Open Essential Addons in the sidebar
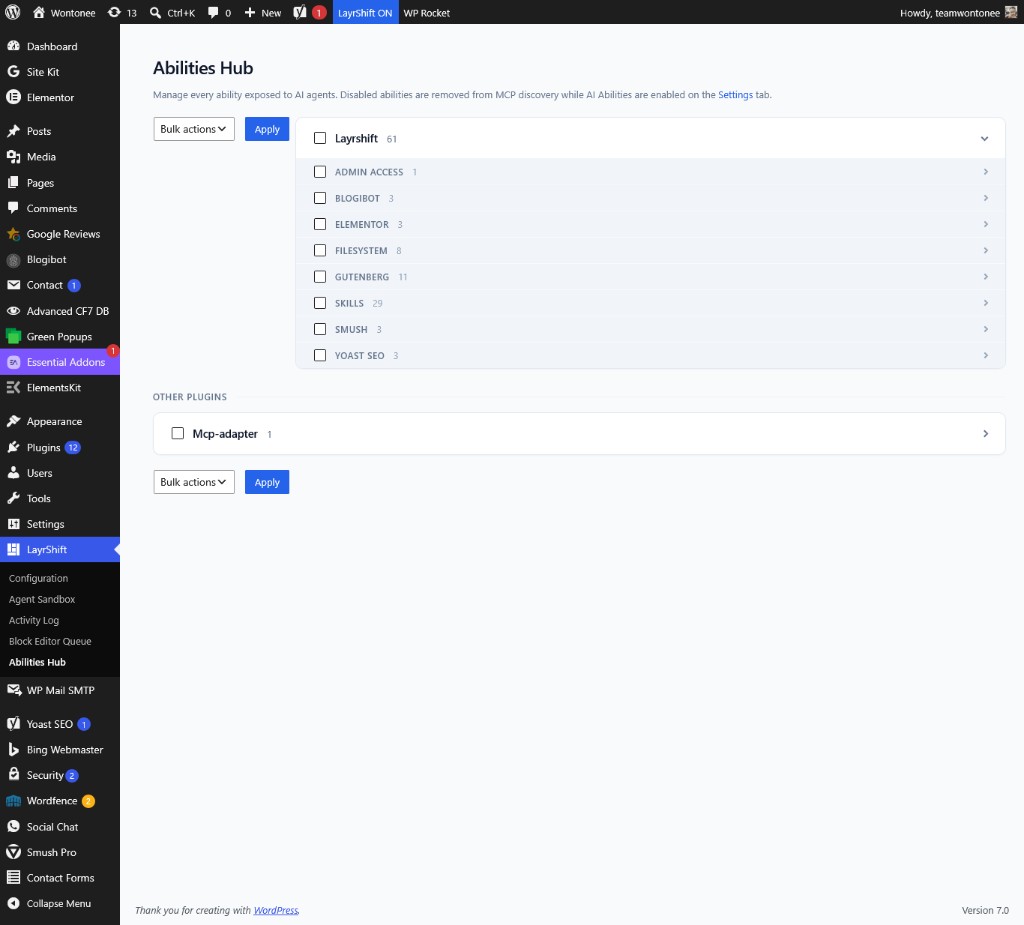 pyautogui.click(x=60, y=362)
